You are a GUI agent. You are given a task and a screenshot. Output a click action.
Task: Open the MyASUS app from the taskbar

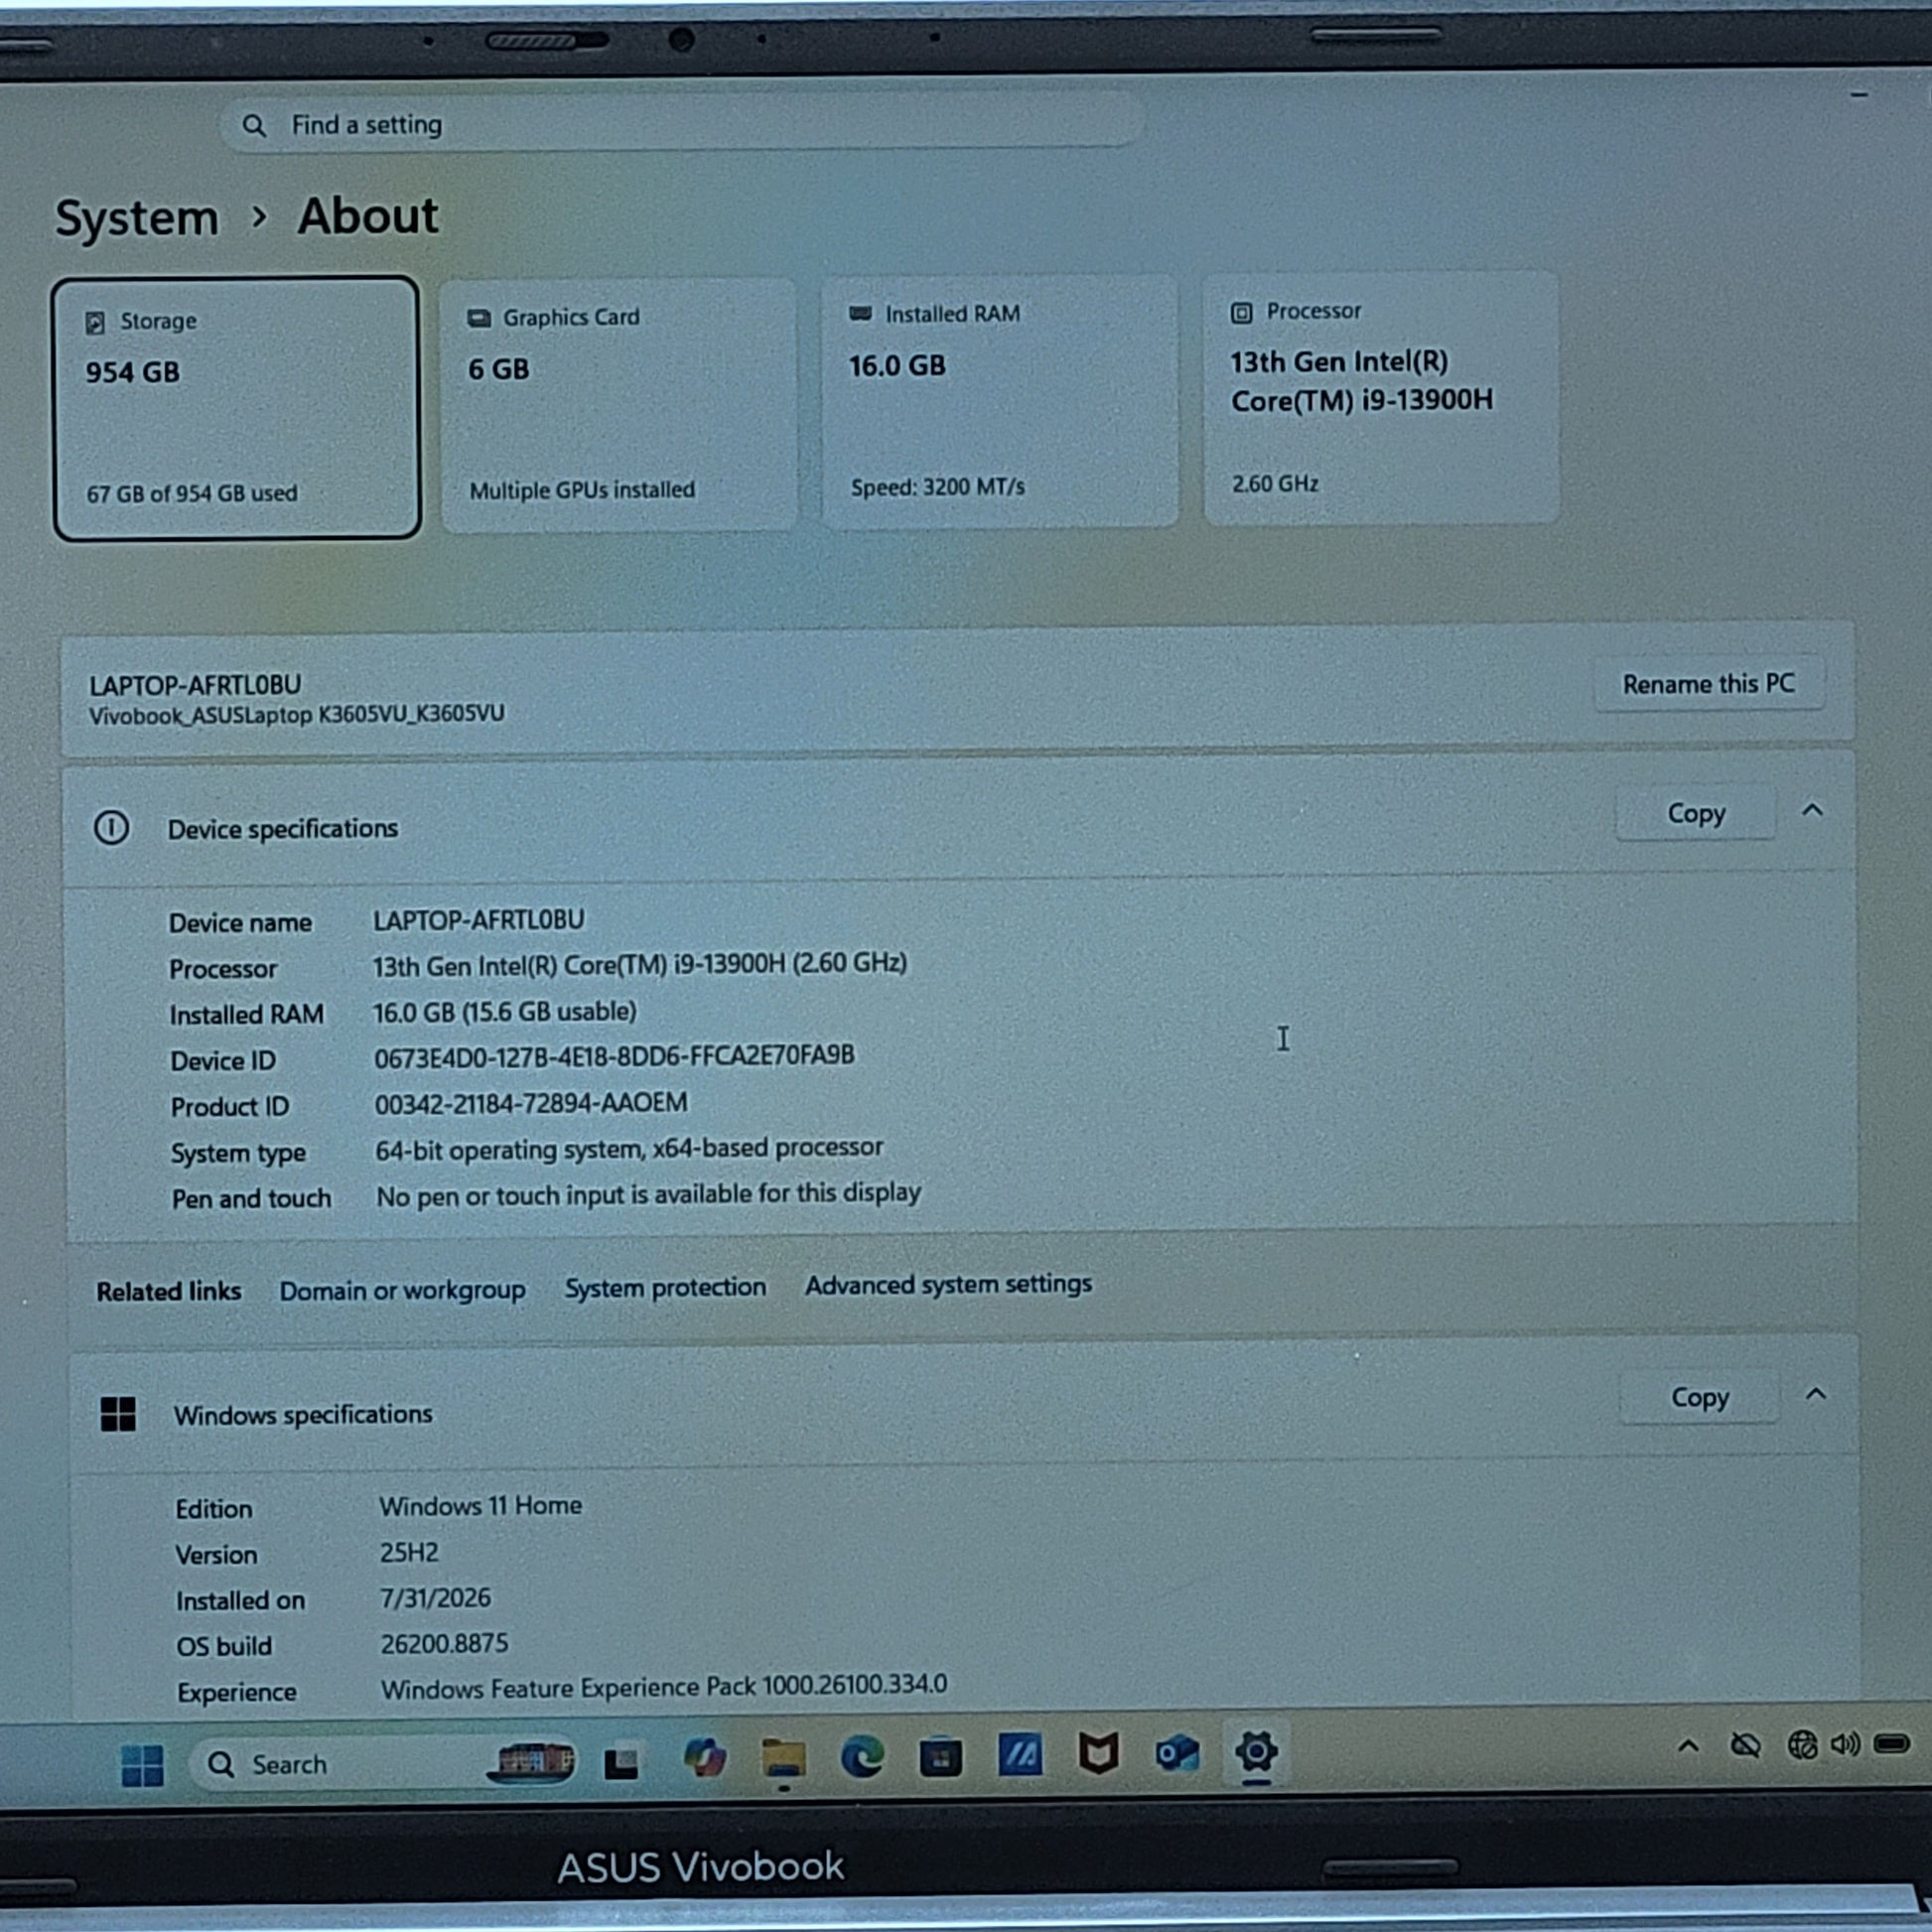(x=1020, y=1755)
